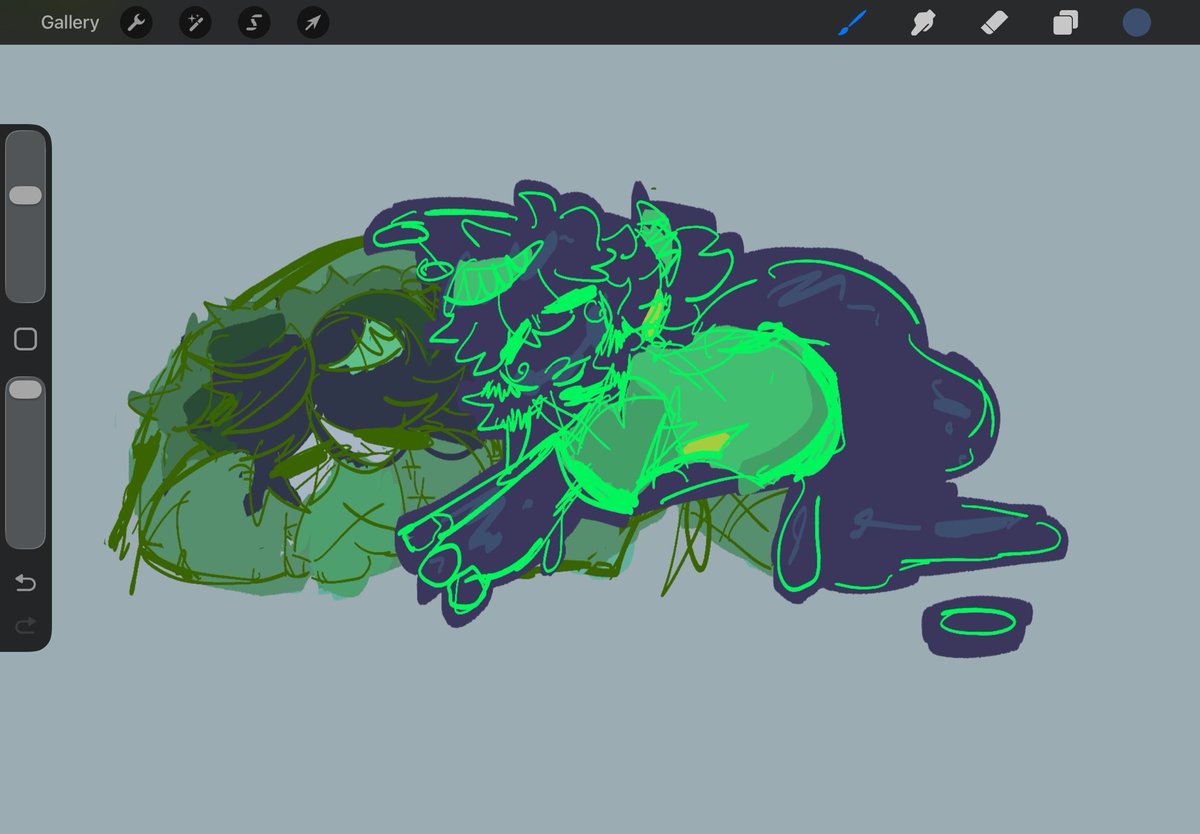Undo the last stroke

coord(26,583)
